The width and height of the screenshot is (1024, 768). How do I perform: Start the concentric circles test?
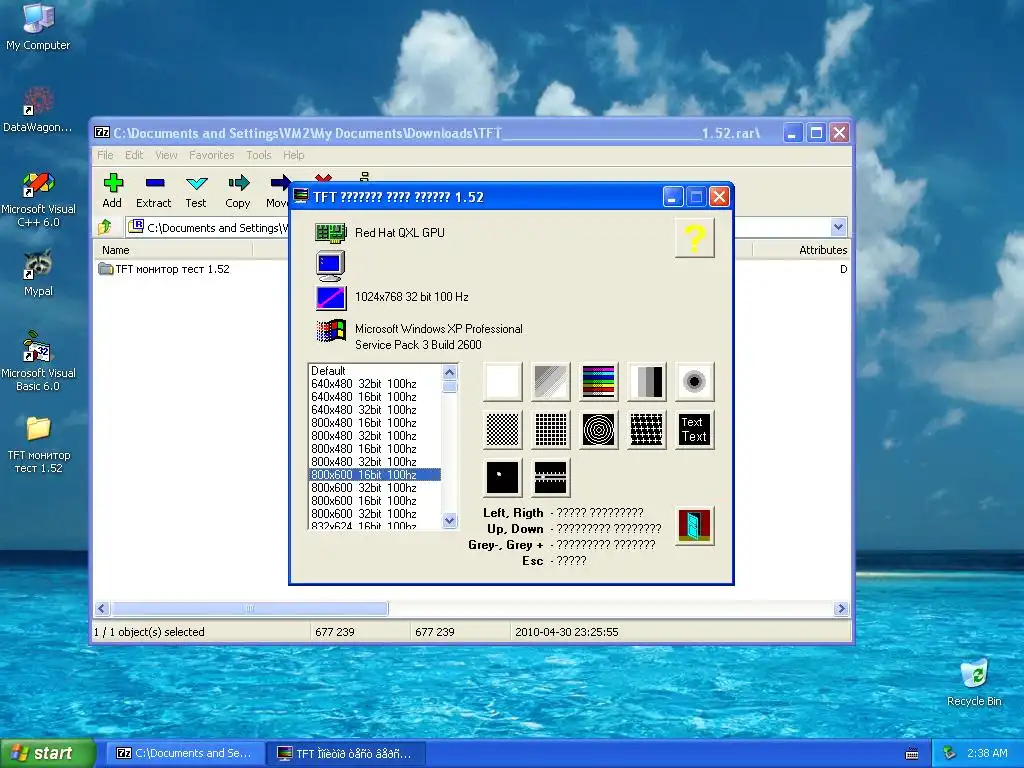(x=598, y=430)
